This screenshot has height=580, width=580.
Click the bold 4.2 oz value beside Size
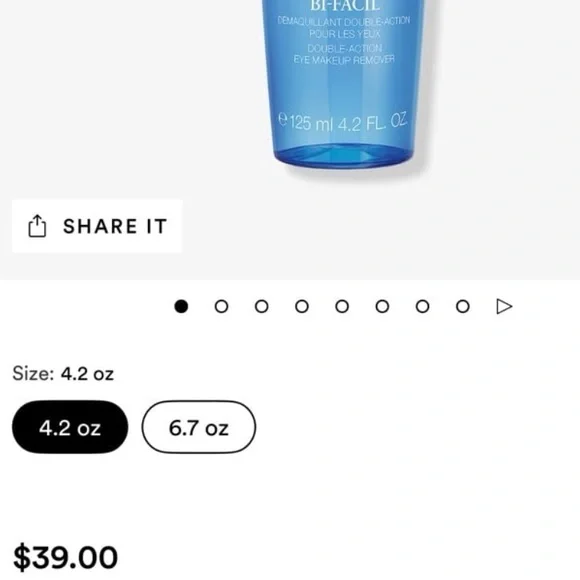pyautogui.click(x=87, y=374)
